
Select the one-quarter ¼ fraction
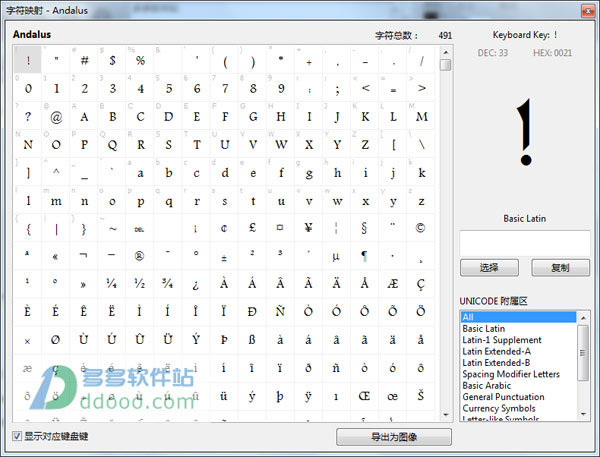coord(112,284)
